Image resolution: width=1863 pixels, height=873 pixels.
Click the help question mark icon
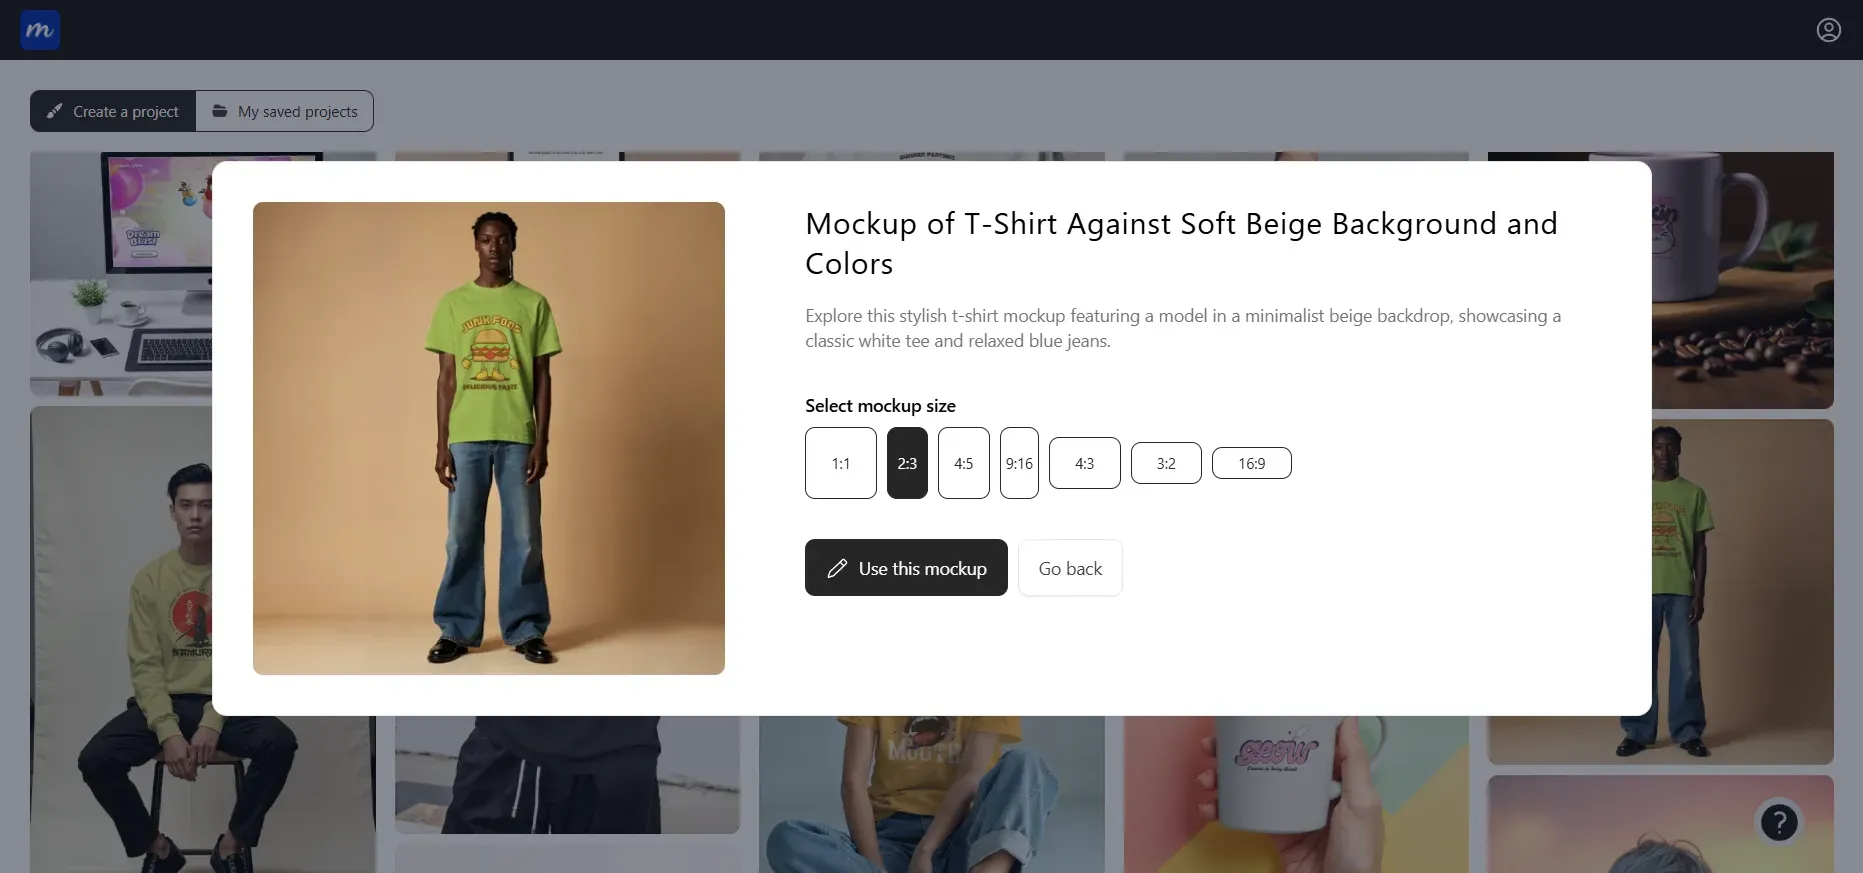pyautogui.click(x=1779, y=823)
